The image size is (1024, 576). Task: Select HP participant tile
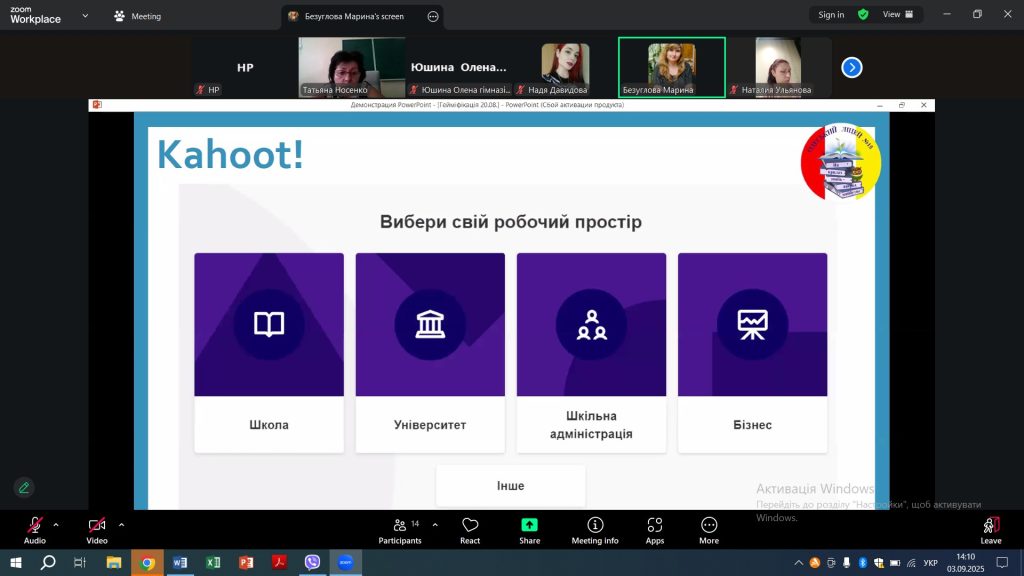click(x=245, y=67)
